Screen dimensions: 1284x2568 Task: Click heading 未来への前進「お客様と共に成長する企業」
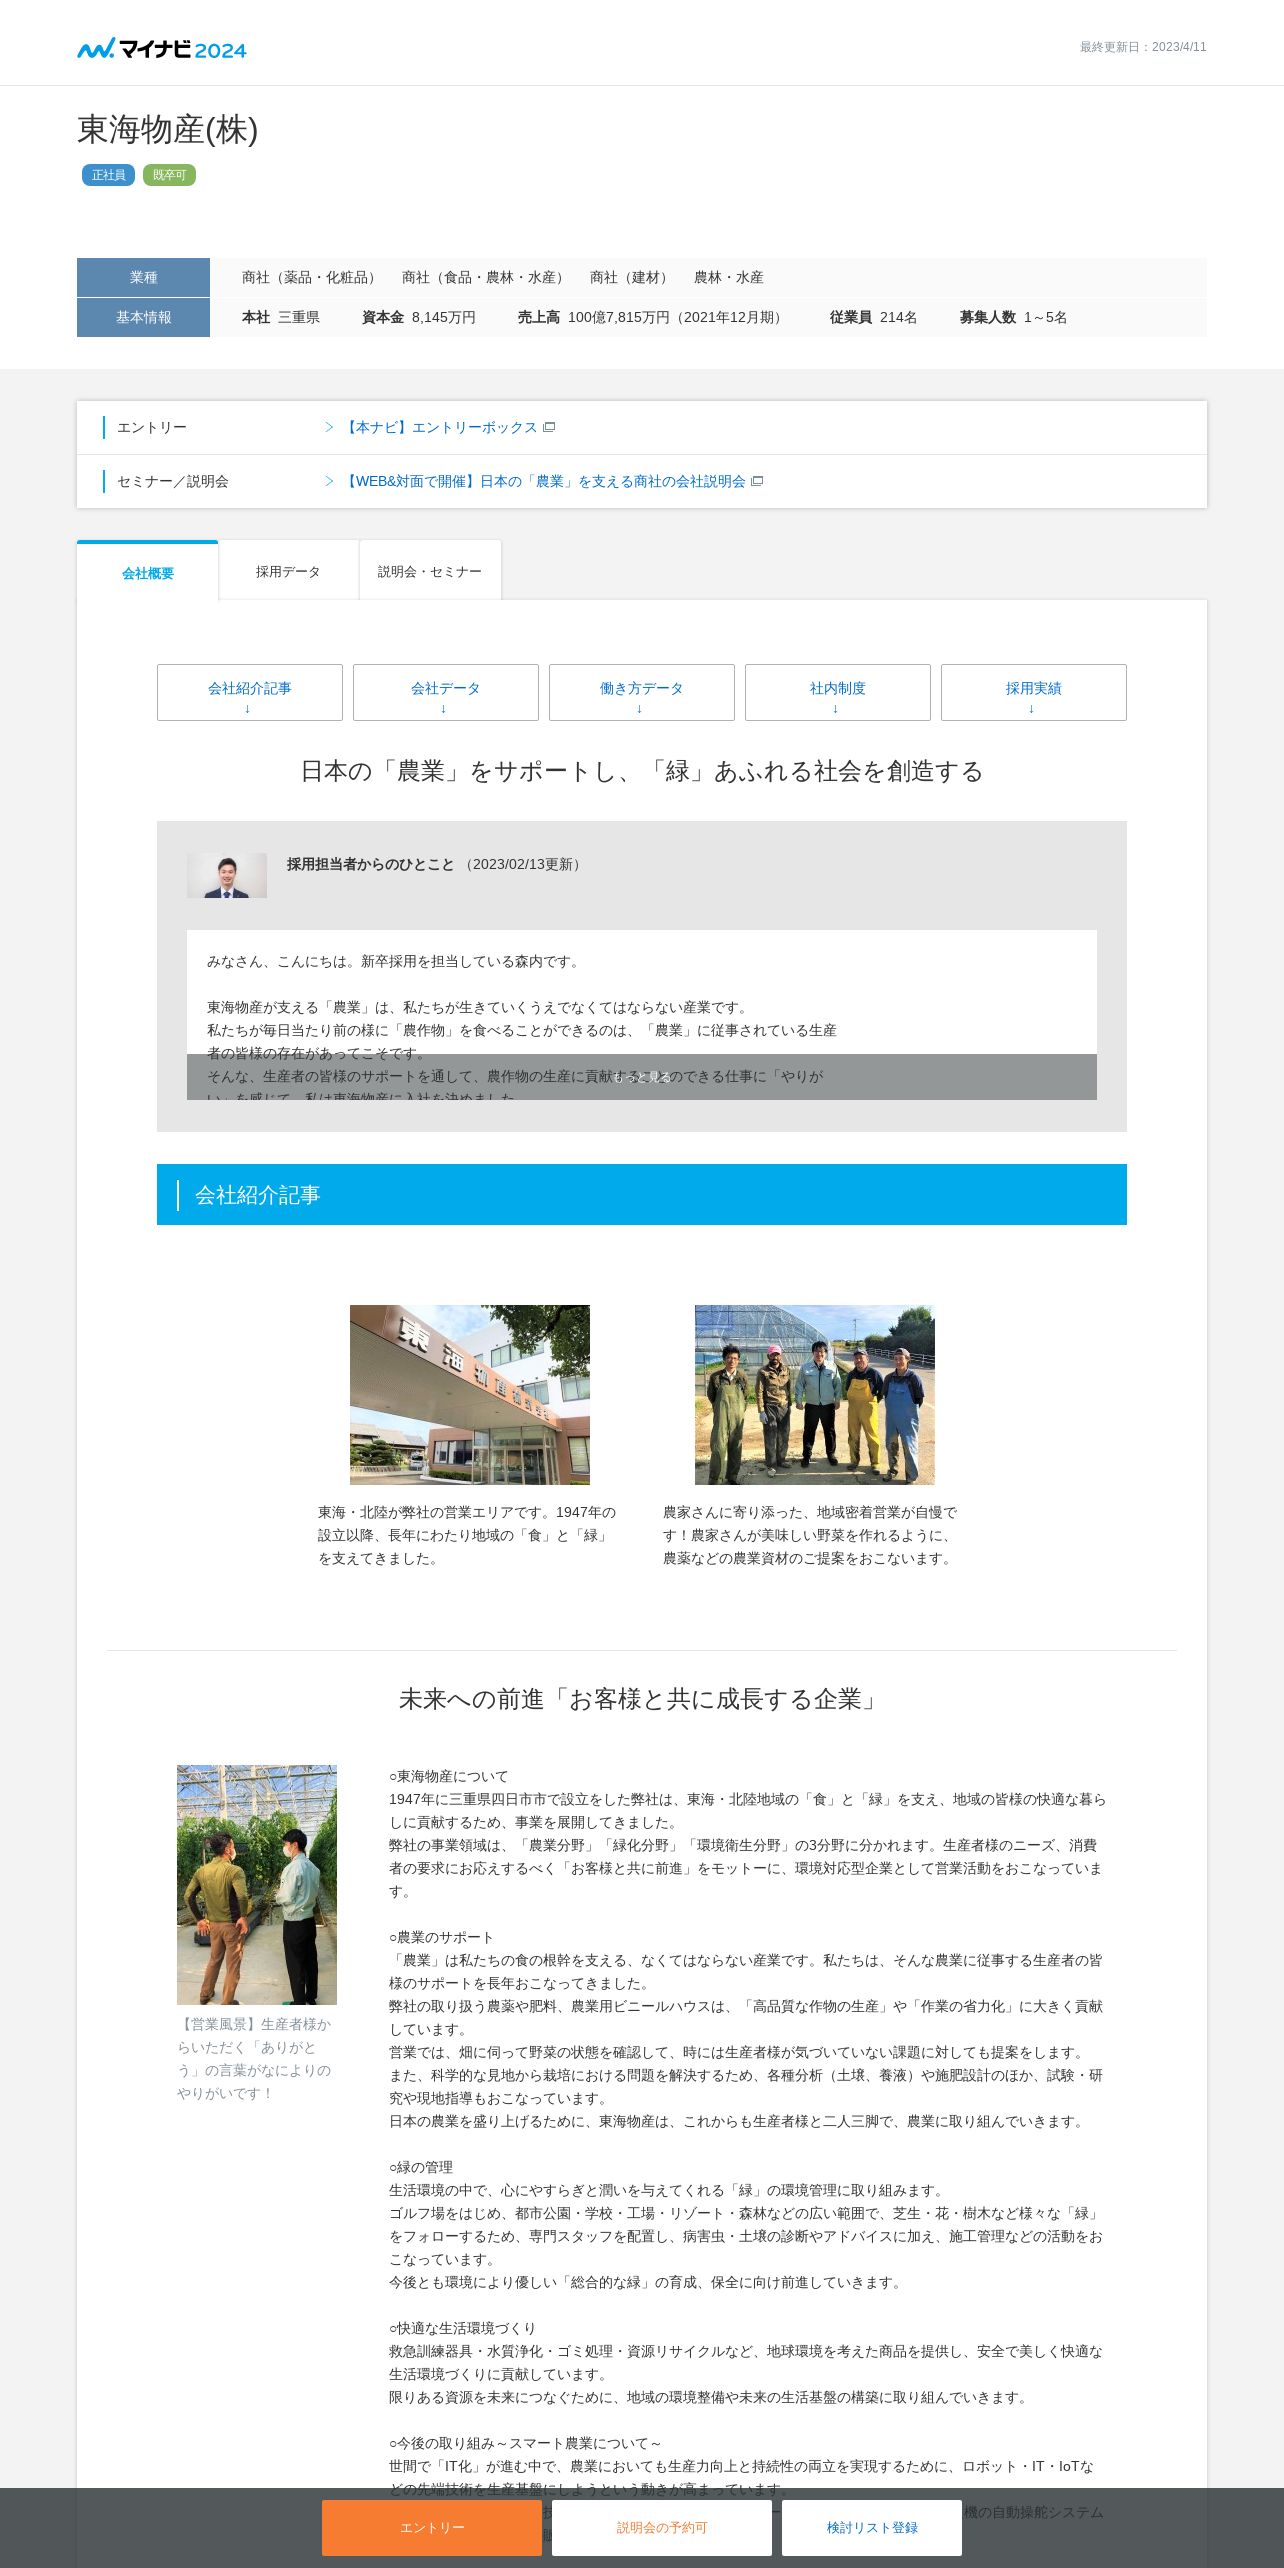(642, 1699)
